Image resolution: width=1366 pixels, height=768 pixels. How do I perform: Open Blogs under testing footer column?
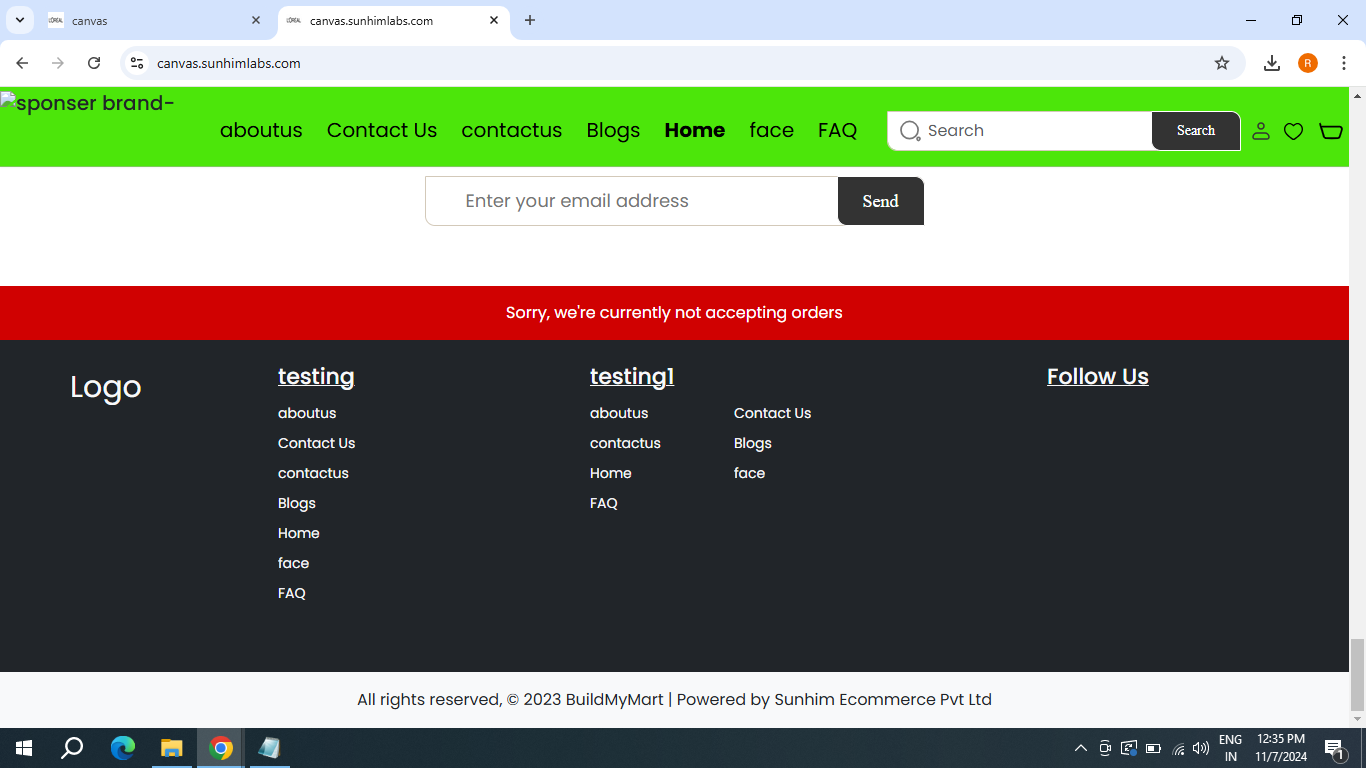point(297,503)
